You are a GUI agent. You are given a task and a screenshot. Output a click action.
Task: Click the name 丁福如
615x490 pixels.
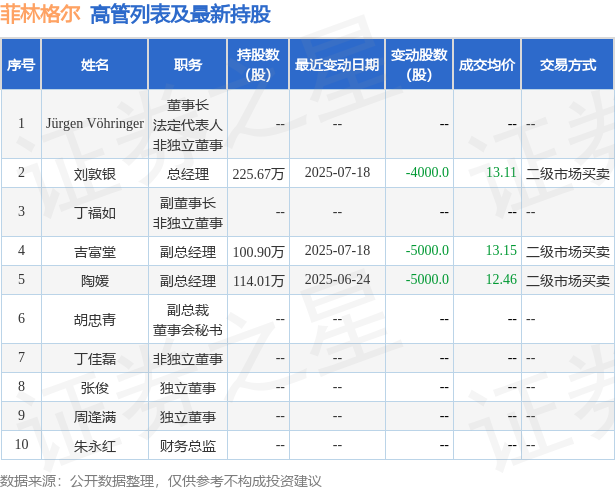[95, 213]
